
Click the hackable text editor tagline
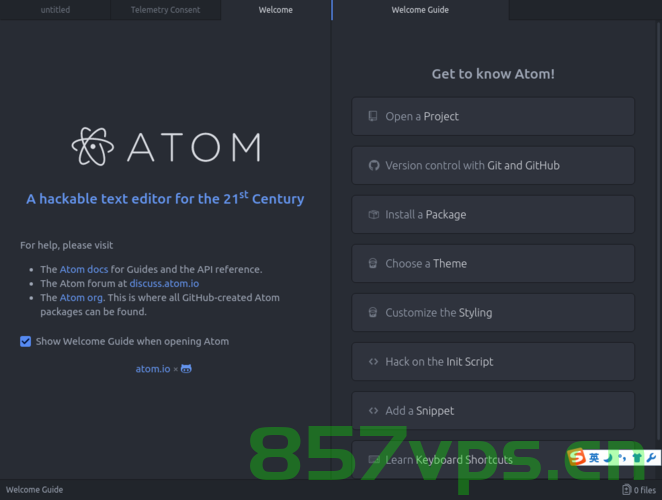tap(165, 198)
